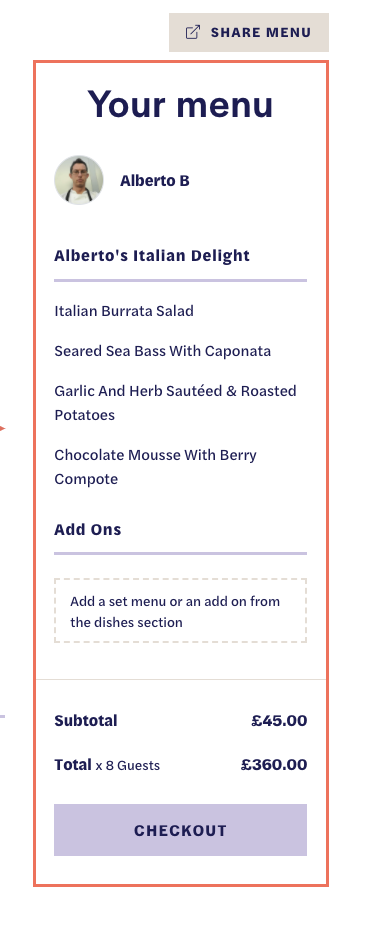The image size is (370, 930).
Task: Click the x 8 Guests text
Action: (127, 766)
